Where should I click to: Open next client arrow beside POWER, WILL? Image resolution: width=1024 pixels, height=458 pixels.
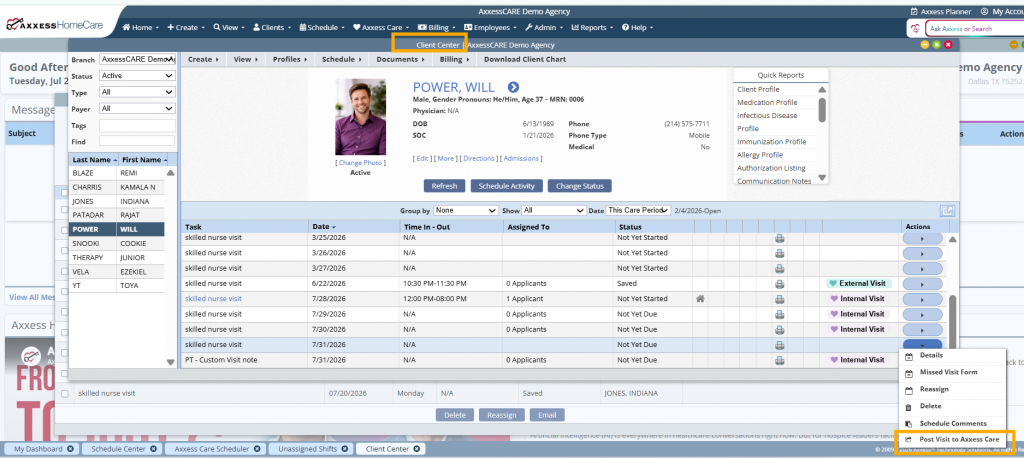click(513, 88)
